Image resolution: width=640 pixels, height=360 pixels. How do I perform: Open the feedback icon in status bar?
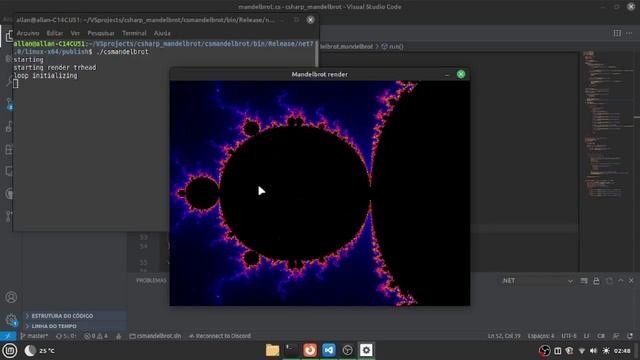(616, 336)
